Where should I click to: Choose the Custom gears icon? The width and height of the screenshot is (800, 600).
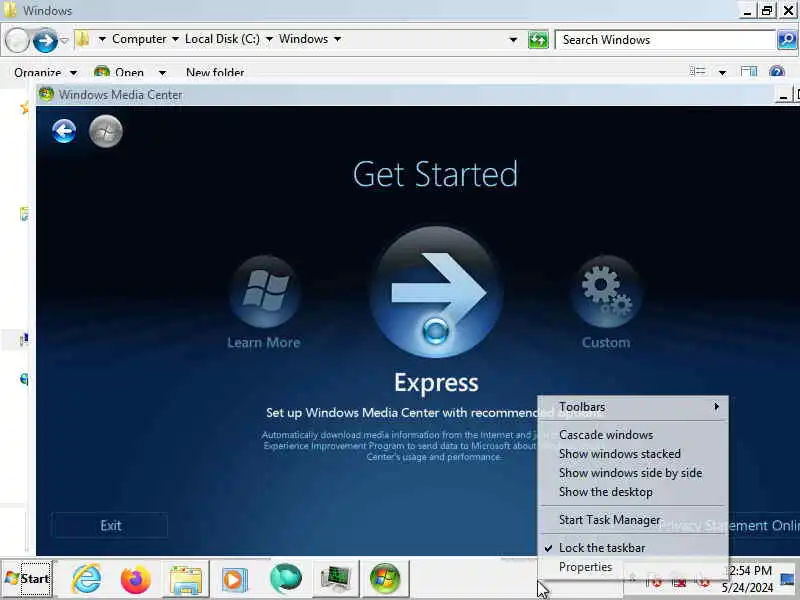click(x=606, y=291)
